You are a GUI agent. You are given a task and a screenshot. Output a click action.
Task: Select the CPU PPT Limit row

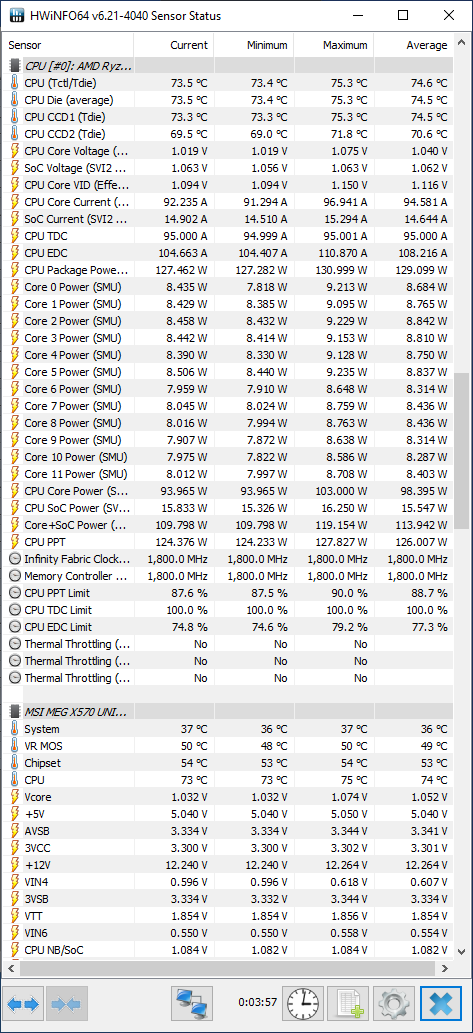[227, 593]
